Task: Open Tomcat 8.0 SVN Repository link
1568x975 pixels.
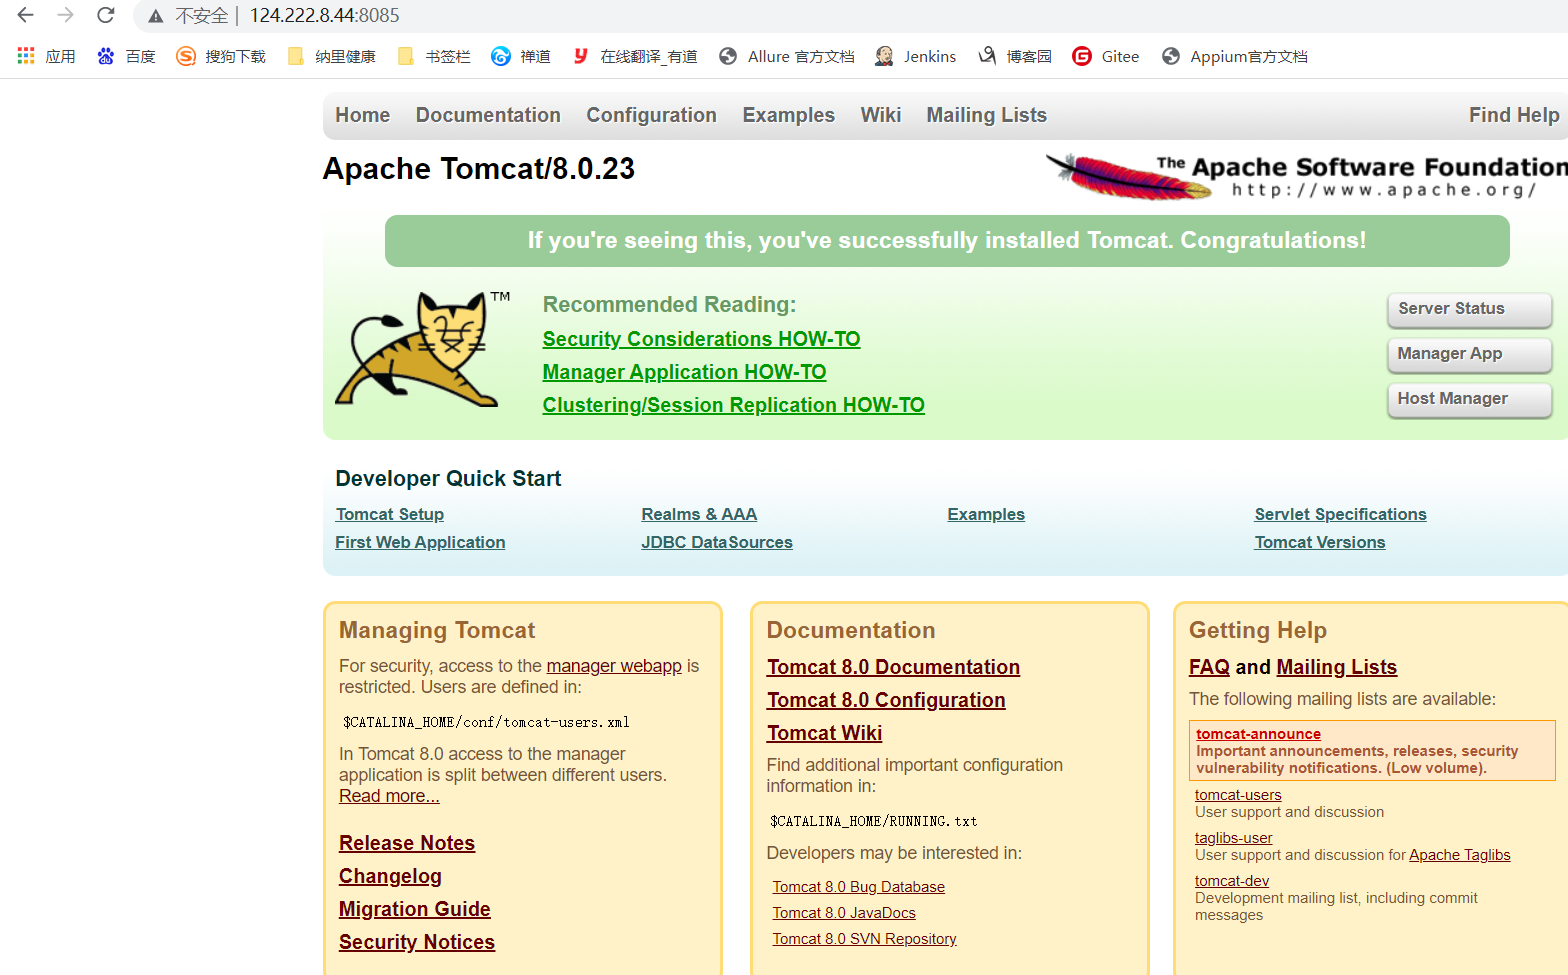Action: click(x=864, y=939)
